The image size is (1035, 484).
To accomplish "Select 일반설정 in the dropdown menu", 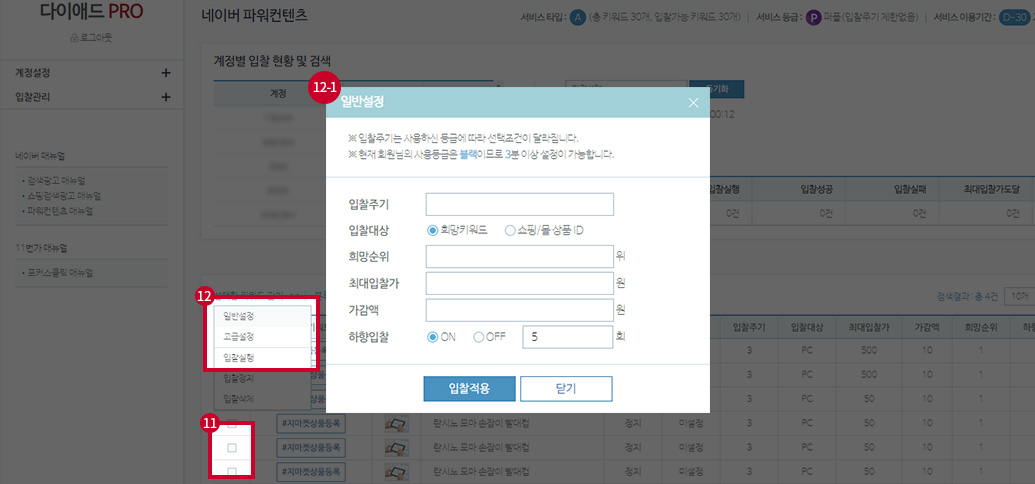I will (x=261, y=316).
